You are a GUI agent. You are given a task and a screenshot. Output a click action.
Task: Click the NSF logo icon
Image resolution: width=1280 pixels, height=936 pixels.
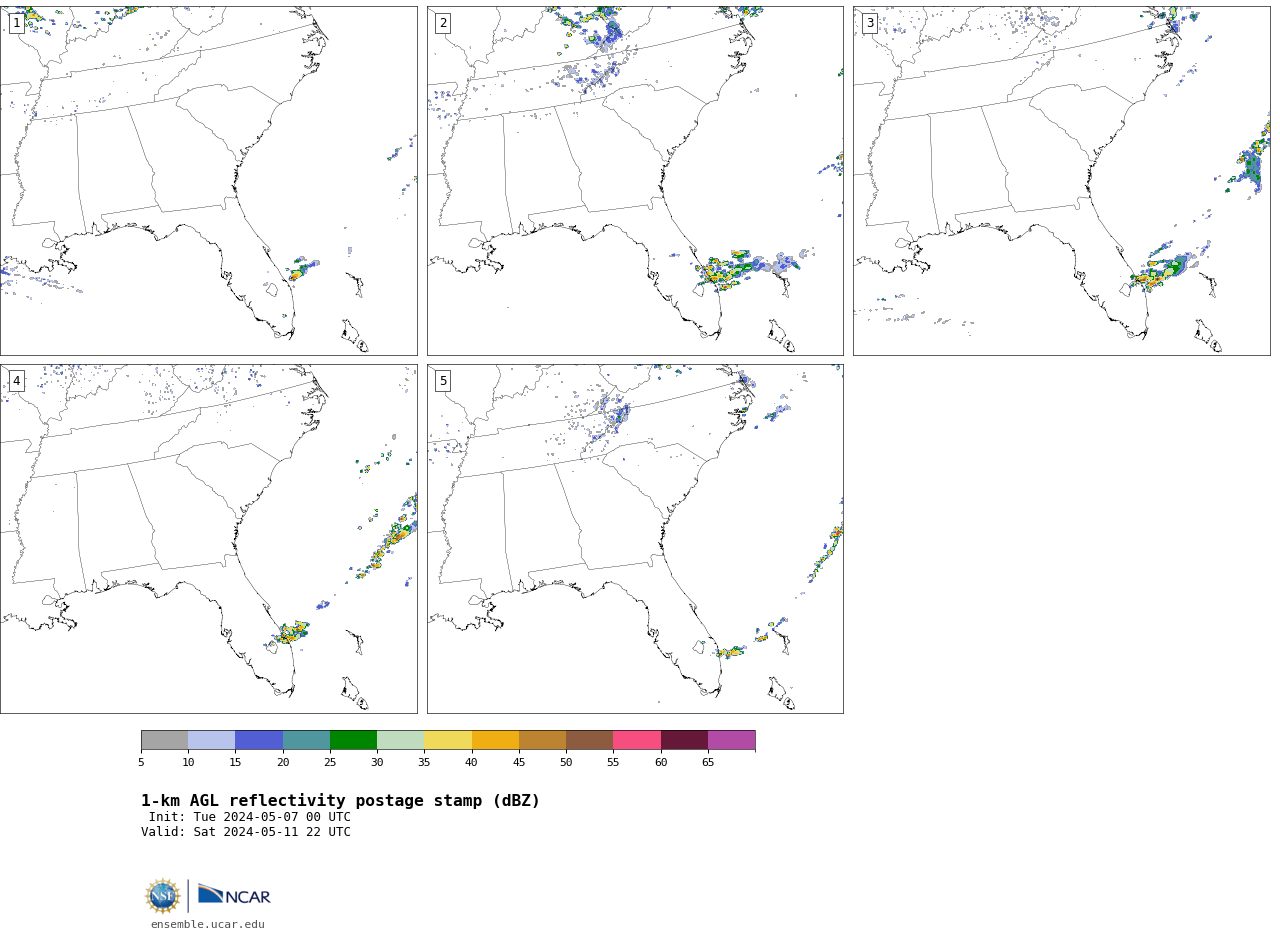tap(163, 896)
